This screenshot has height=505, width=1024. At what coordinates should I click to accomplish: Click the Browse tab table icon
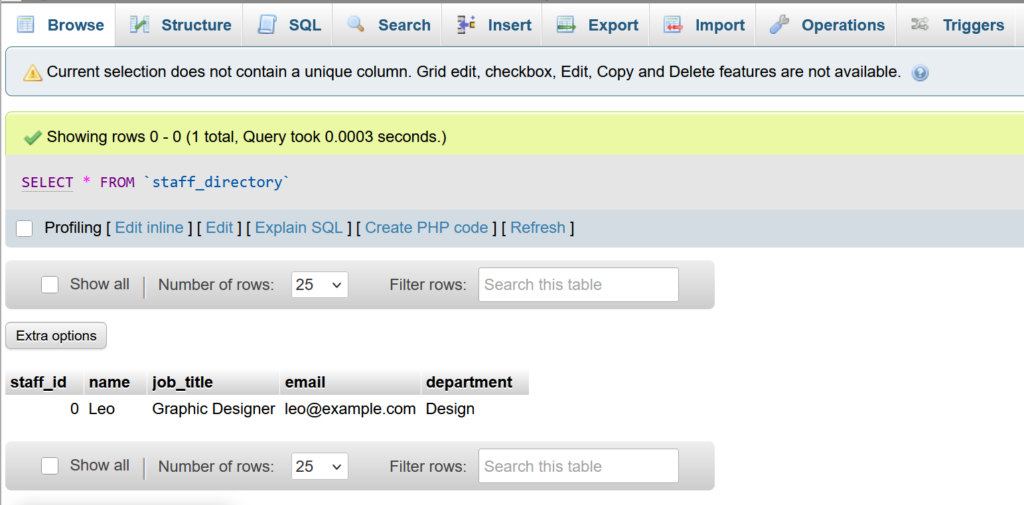pyautogui.click(x=25, y=25)
